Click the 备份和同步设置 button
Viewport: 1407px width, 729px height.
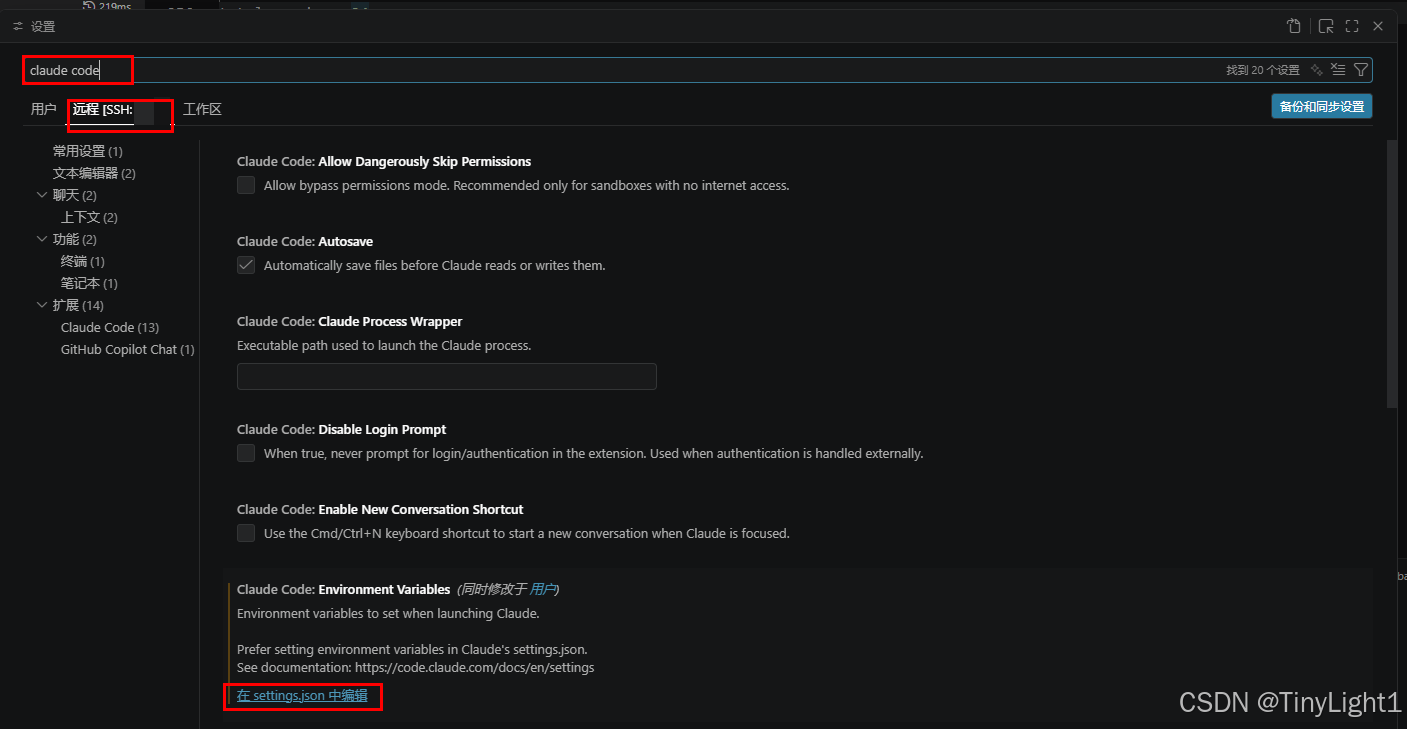1321,106
